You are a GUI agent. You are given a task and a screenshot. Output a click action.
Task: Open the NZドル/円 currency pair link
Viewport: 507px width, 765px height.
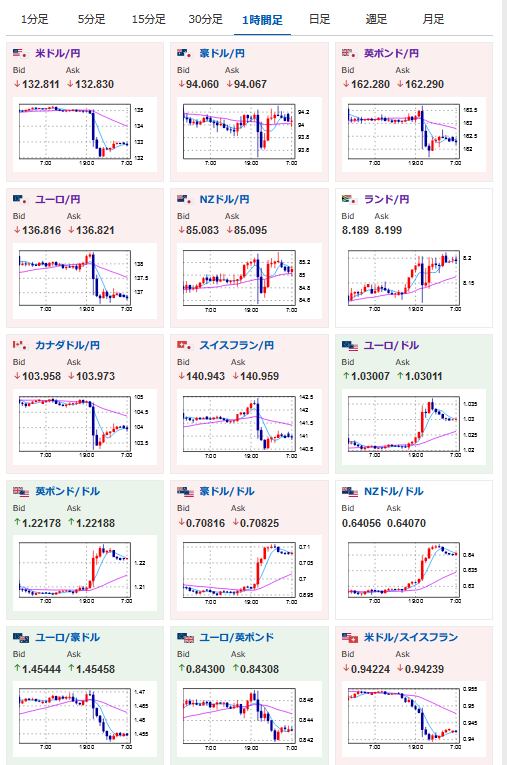[x=224, y=199]
